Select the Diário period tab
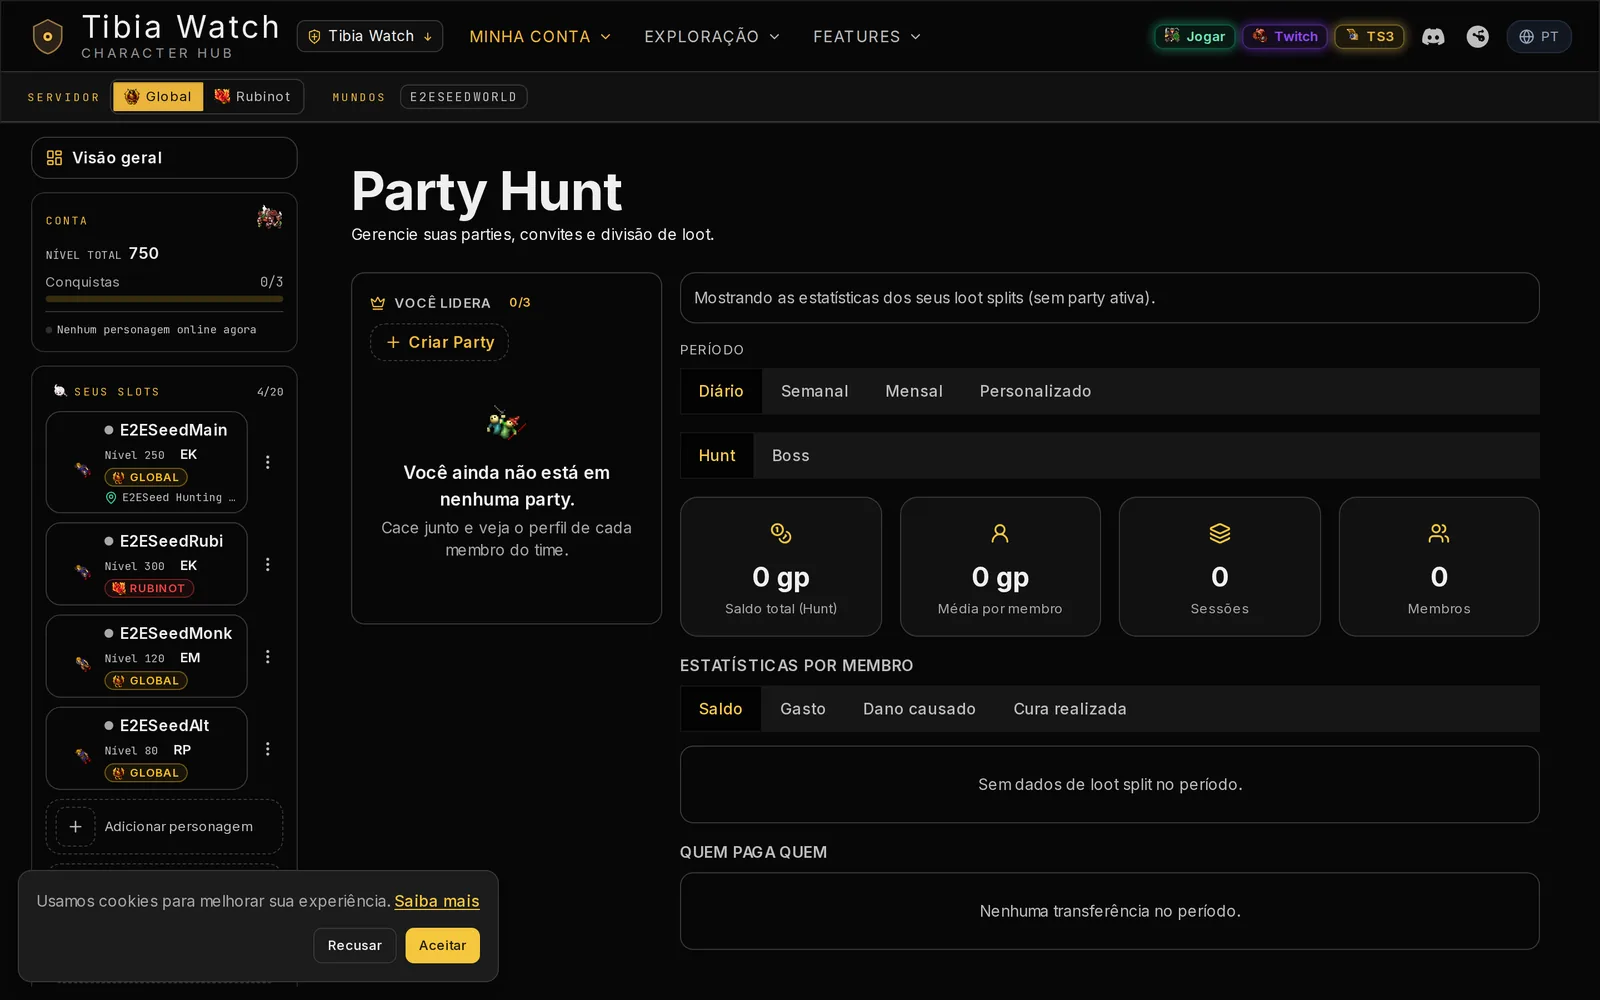The height and width of the screenshot is (1000, 1600). [x=721, y=391]
